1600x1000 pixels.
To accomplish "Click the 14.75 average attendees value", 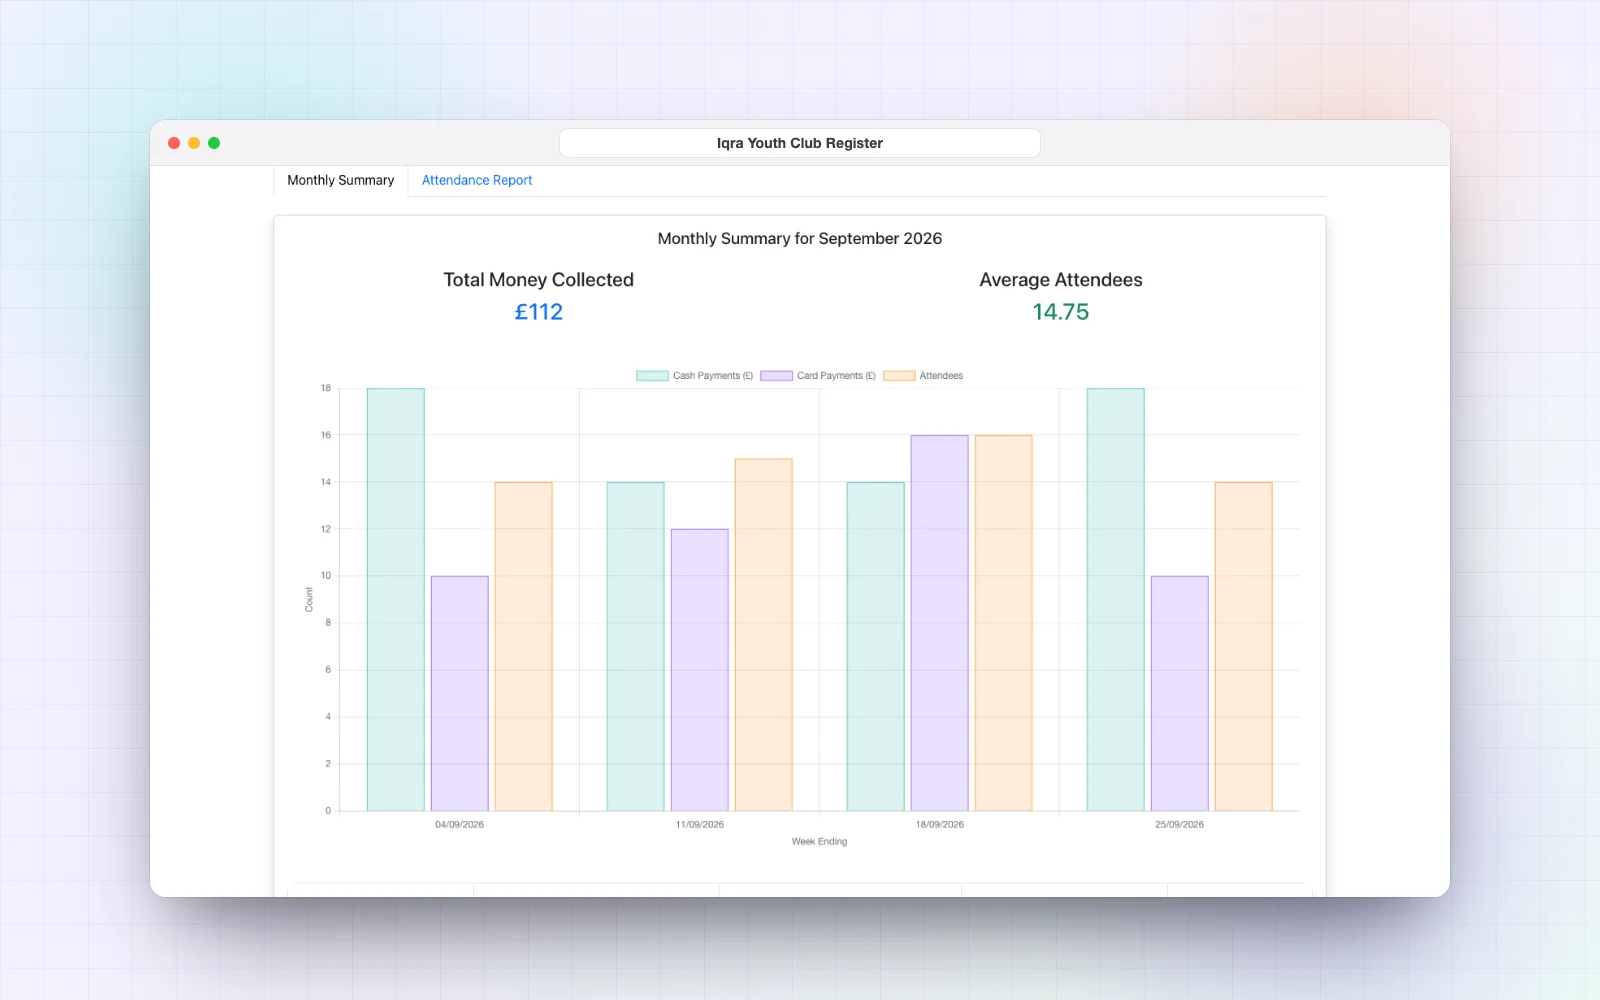I will point(1061,312).
